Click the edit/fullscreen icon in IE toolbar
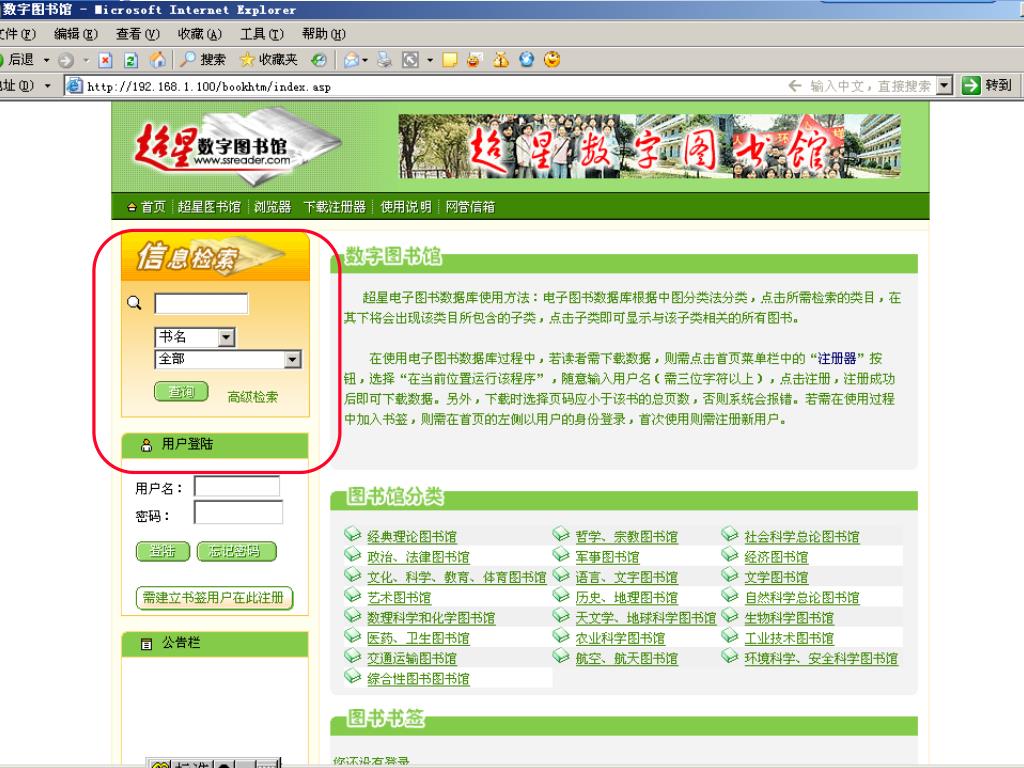Image resolution: width=1024 pixels, height=768 pixels. (410, 60)
